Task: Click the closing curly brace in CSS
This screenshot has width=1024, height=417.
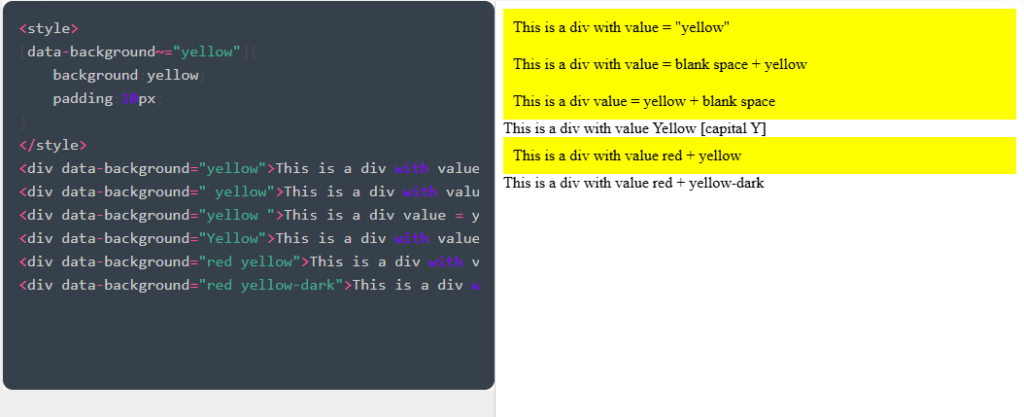Action: point(23,122)
